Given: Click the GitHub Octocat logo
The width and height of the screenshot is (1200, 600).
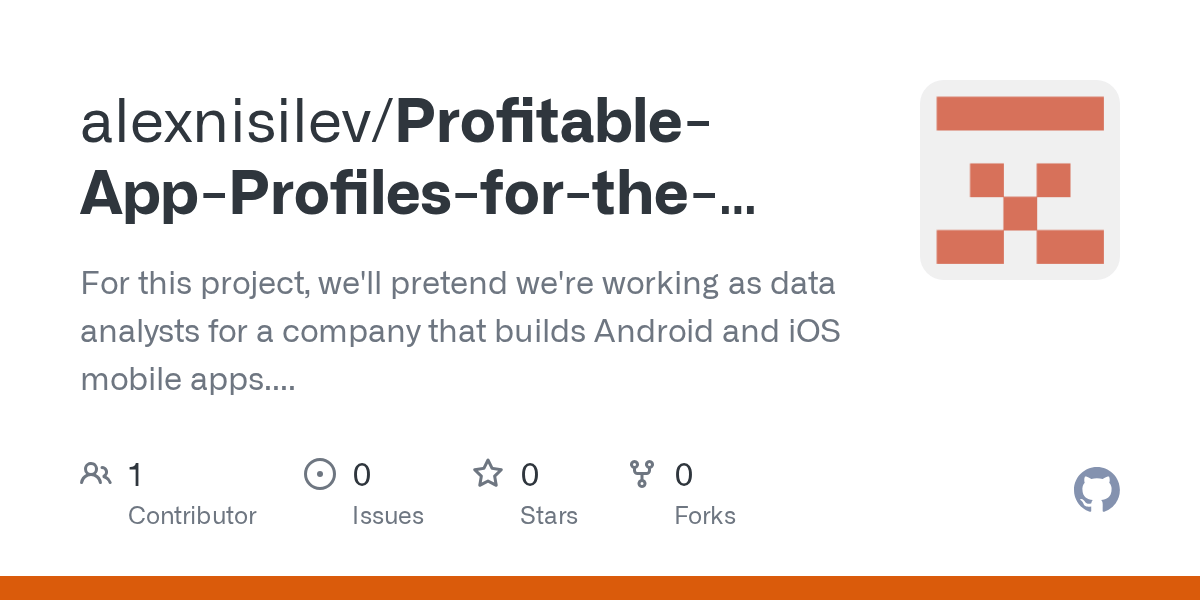Looking at the screenshot, I should (x=1096, y=491).
